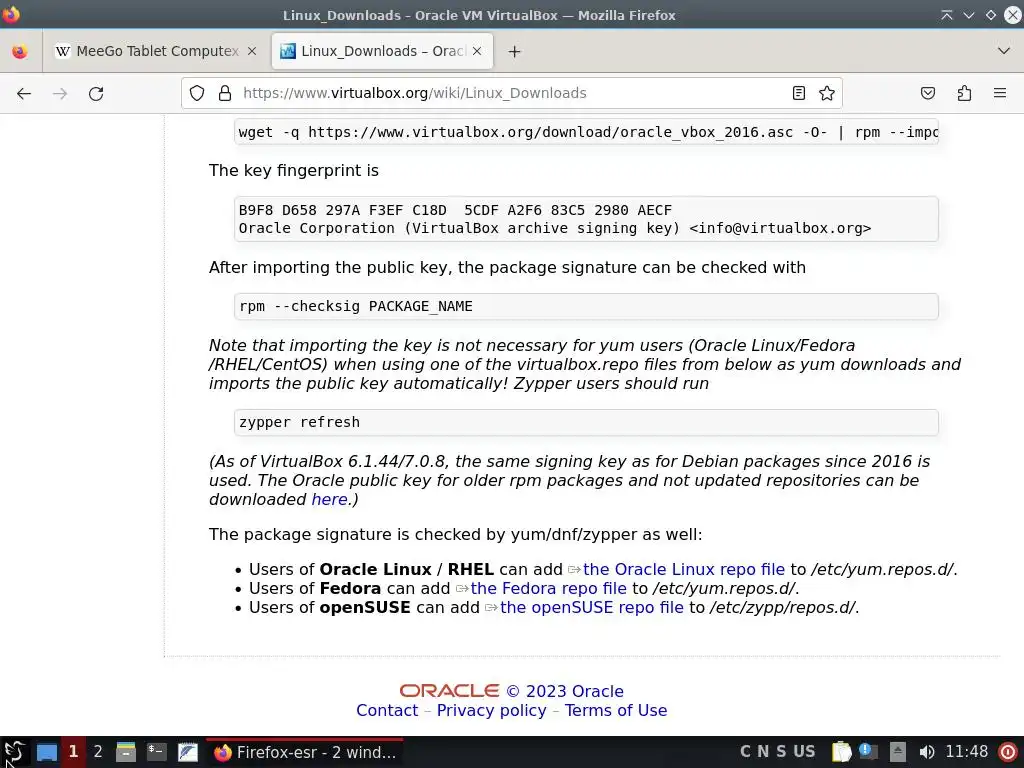Shade the window with title bar arrow

point(946,15)
